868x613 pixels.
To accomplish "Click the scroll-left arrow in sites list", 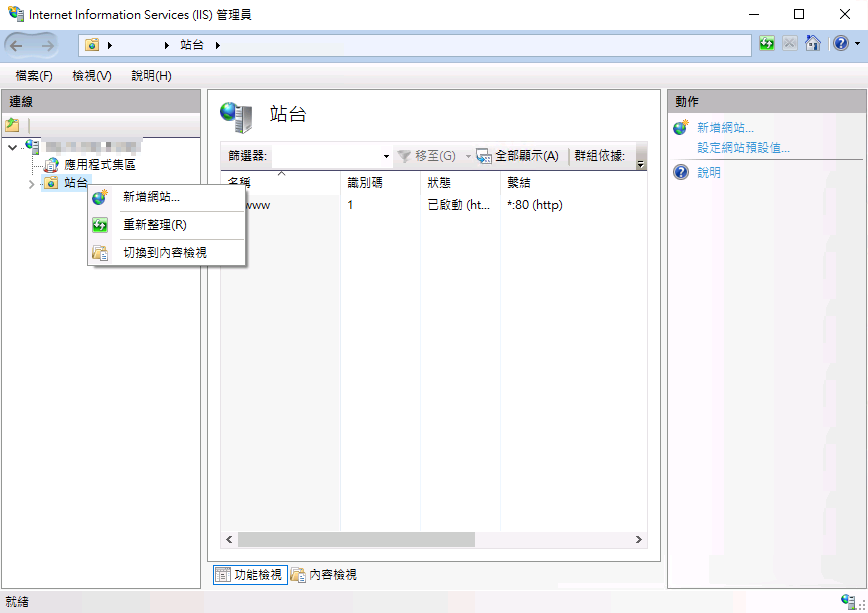I will coord(229,539).
